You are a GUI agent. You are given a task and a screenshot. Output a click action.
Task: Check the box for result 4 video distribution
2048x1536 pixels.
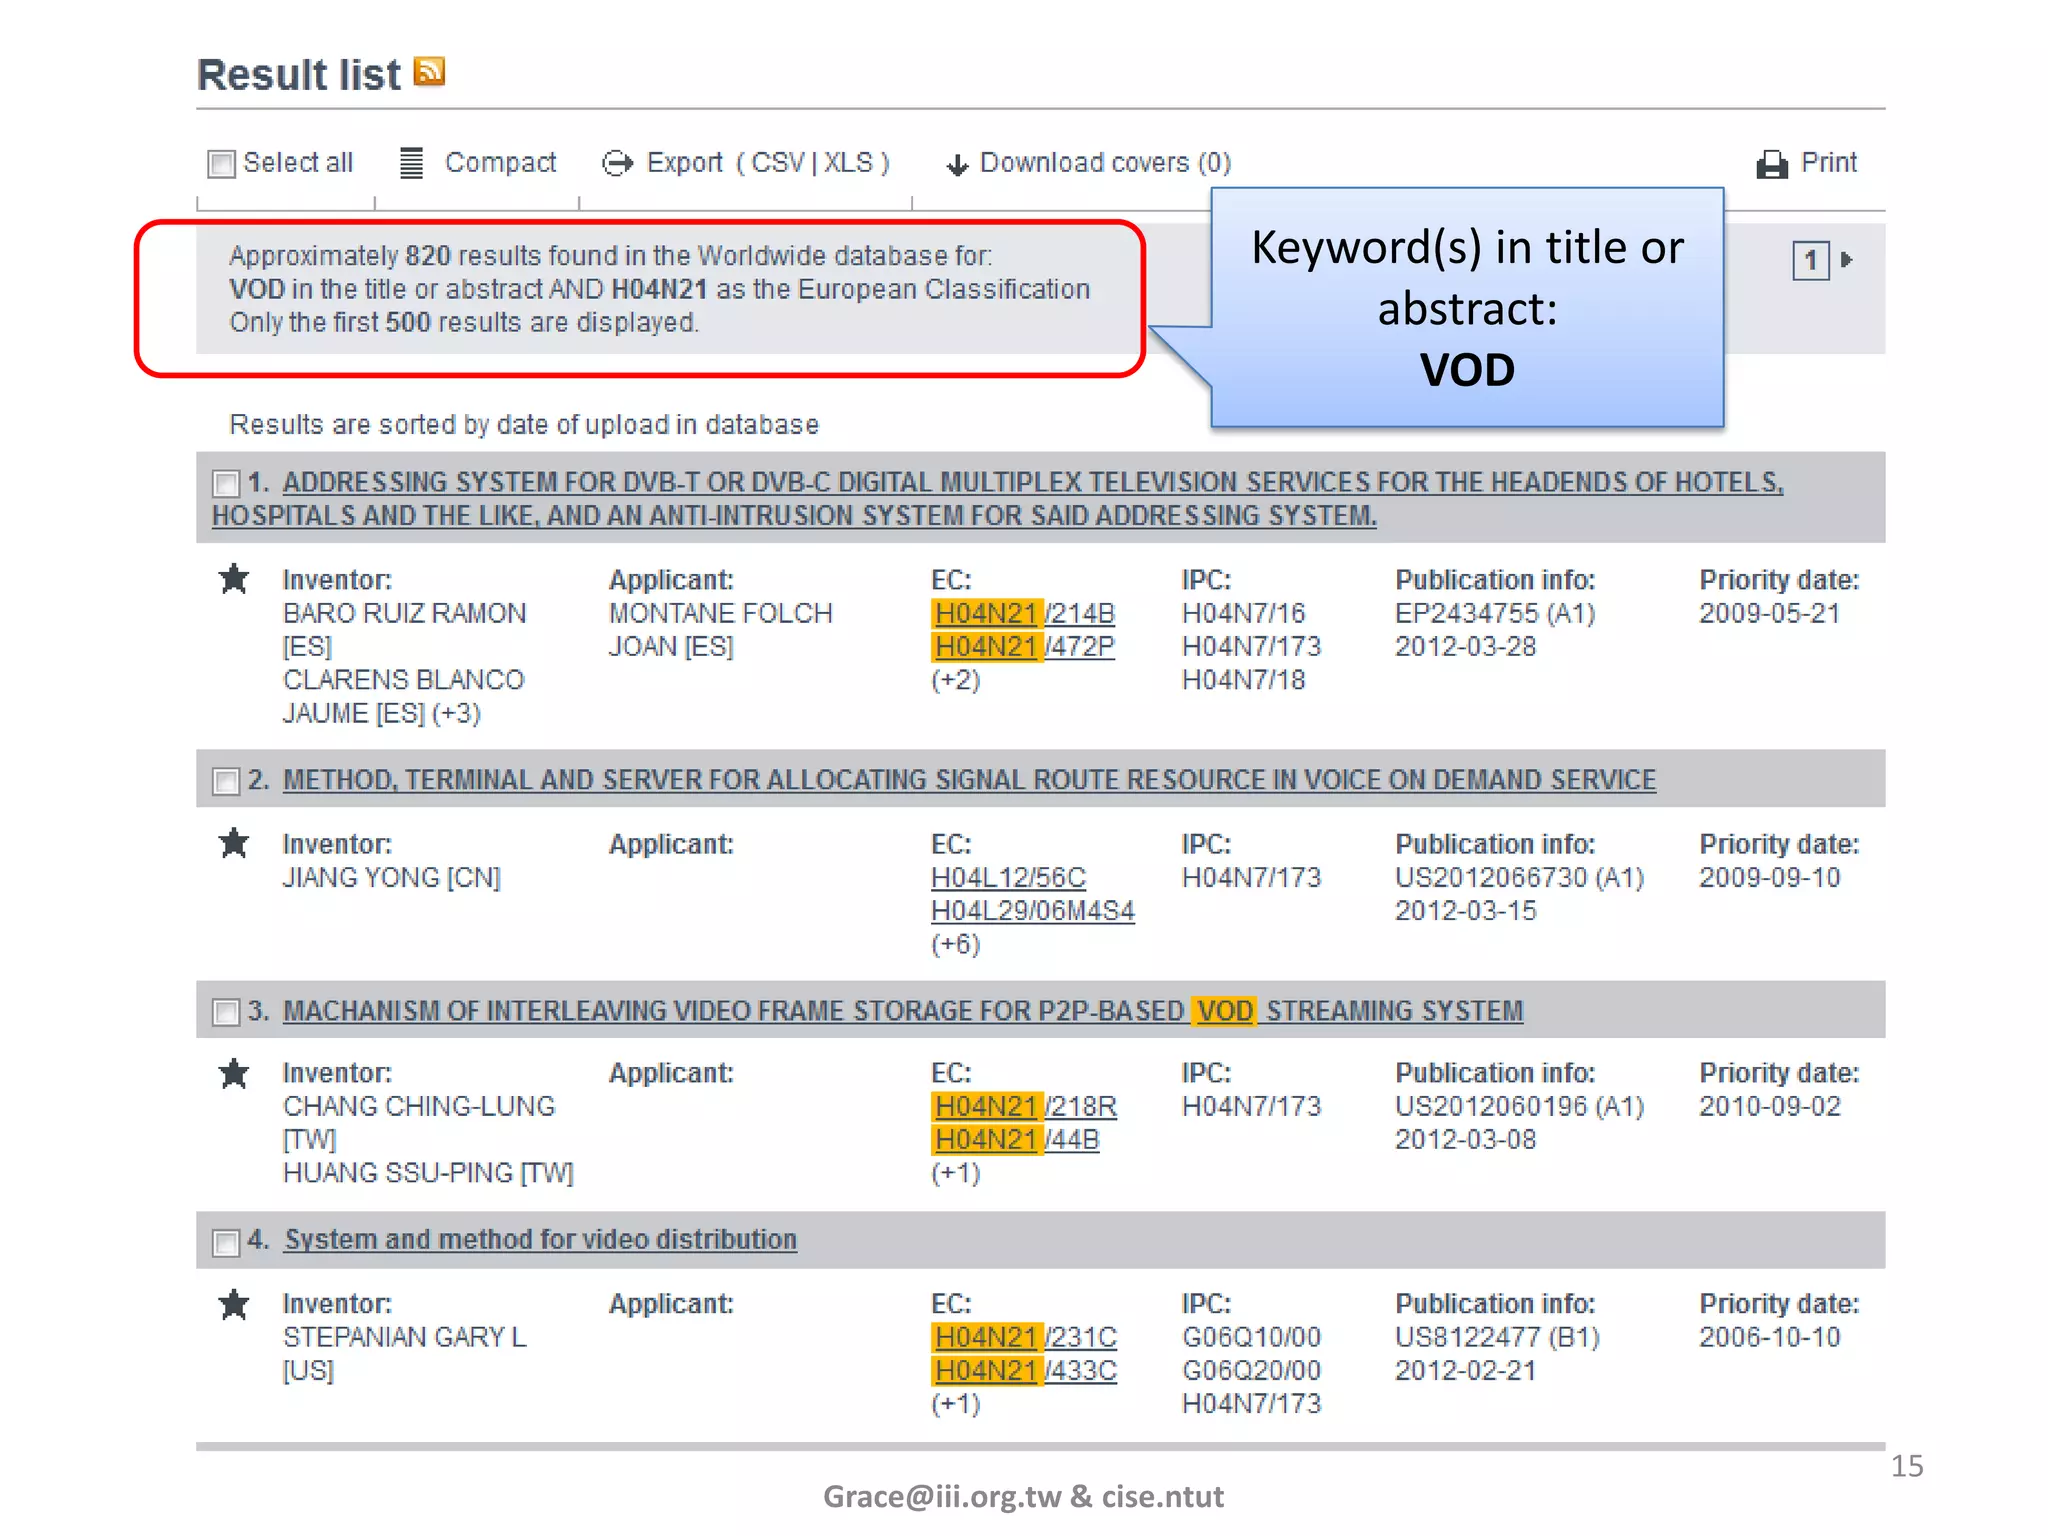(x=226, y=1242)
